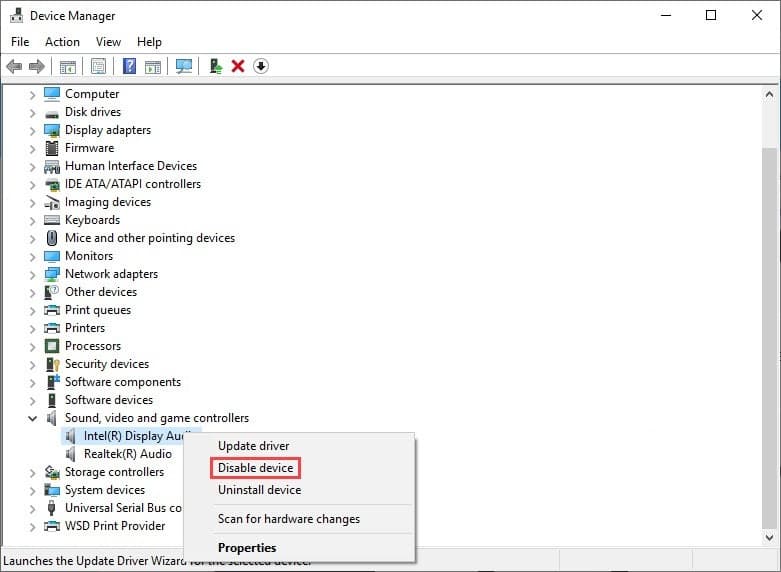The width and height of the screenshot is (781, 572).
Task: Select Update driver in the context menu
Action: pyautogui.click(x=254, y=446)
